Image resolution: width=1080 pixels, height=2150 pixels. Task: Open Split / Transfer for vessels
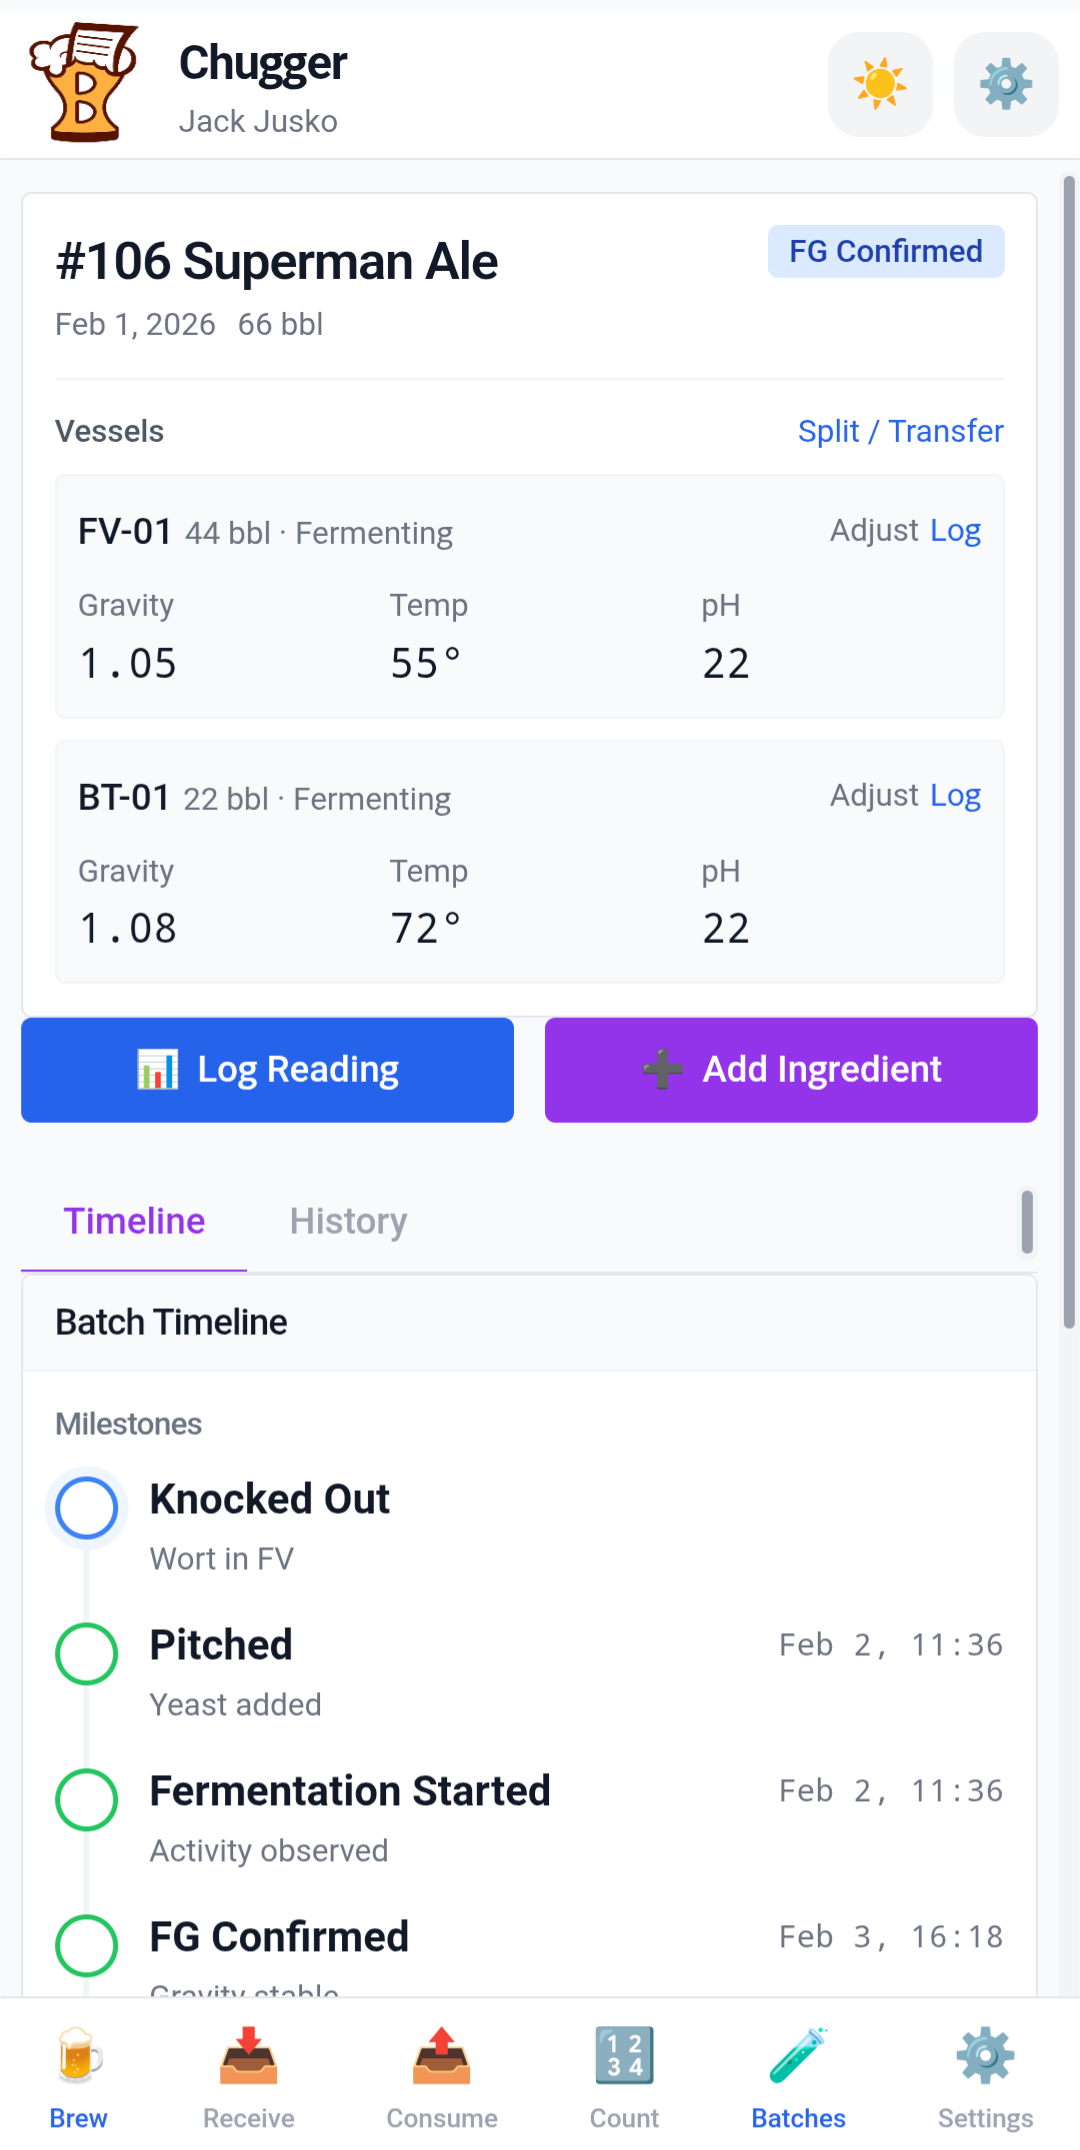[x=899, y=430]
